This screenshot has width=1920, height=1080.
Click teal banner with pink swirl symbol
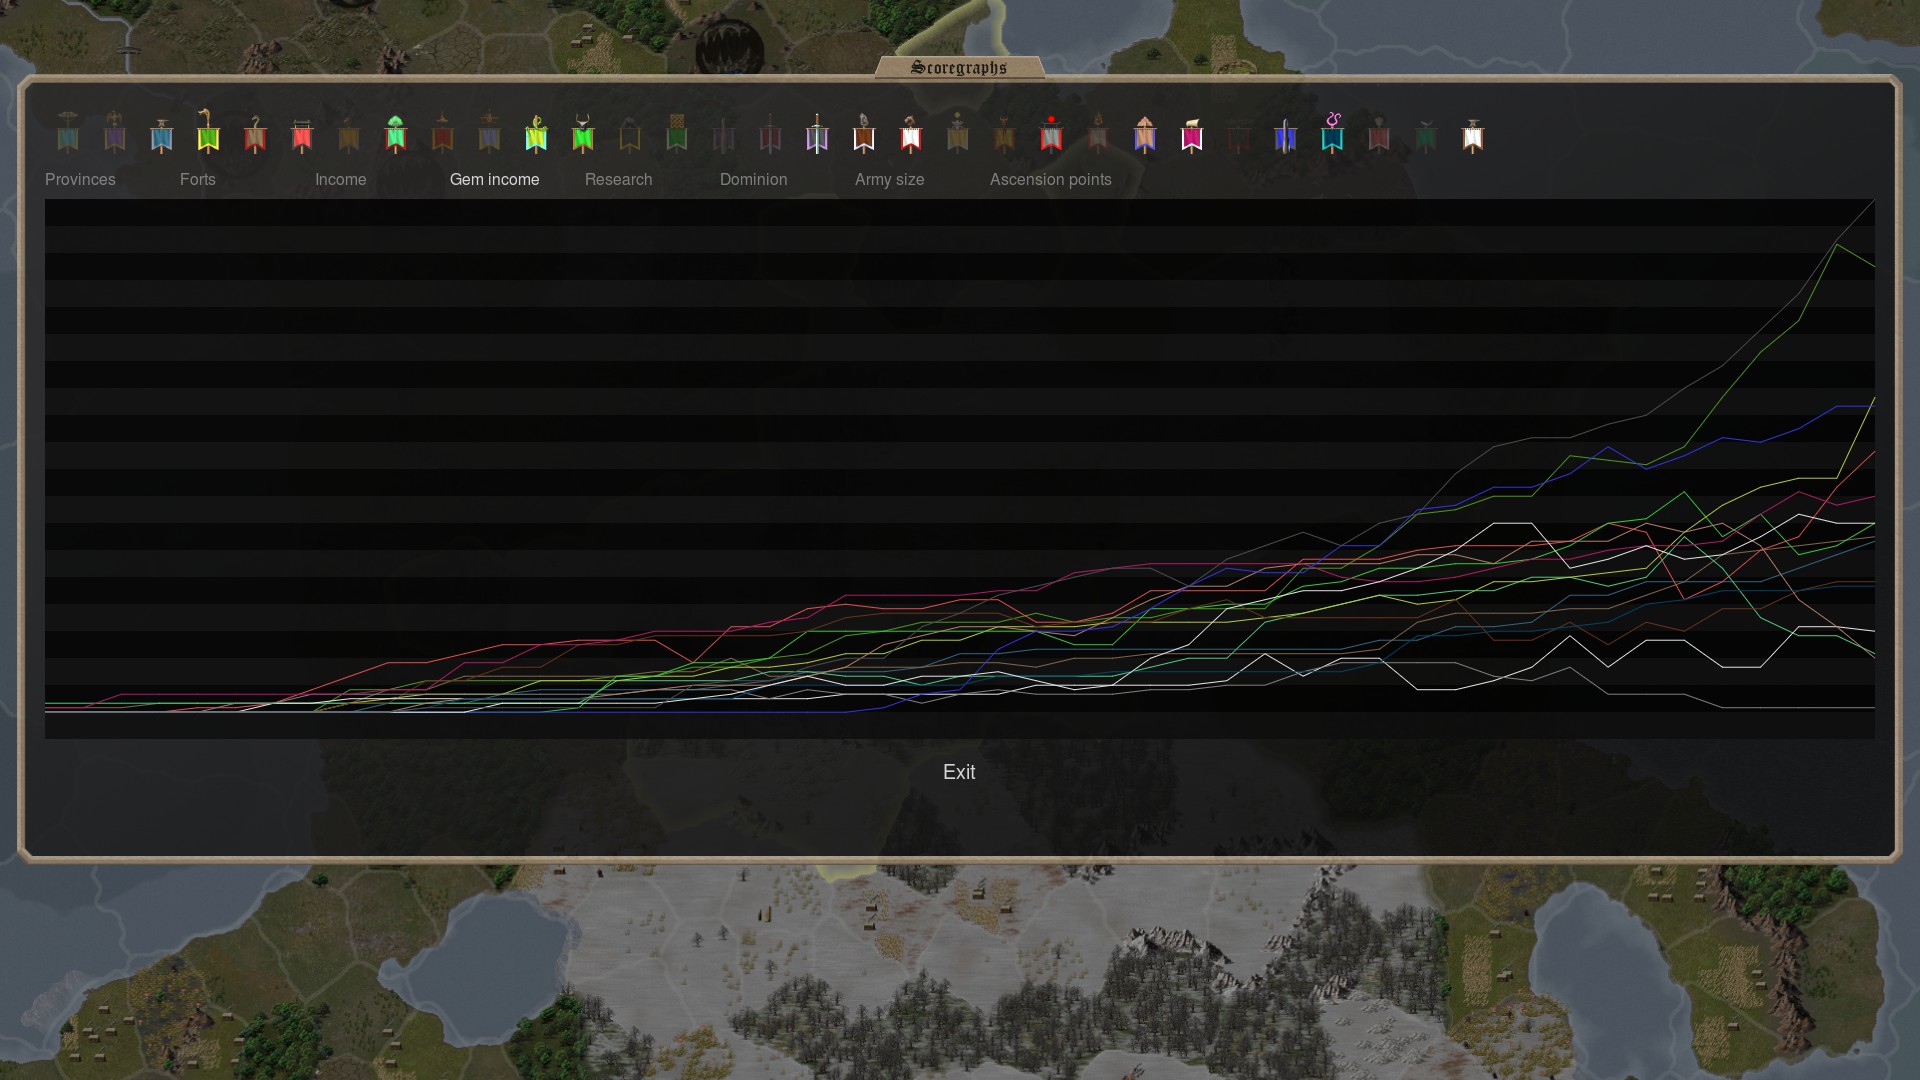[x=1332, y=132]
